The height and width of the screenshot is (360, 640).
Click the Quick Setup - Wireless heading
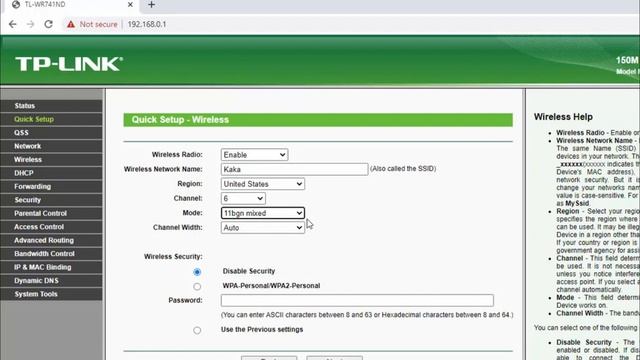pyautogui.click(x=180, y=120)
